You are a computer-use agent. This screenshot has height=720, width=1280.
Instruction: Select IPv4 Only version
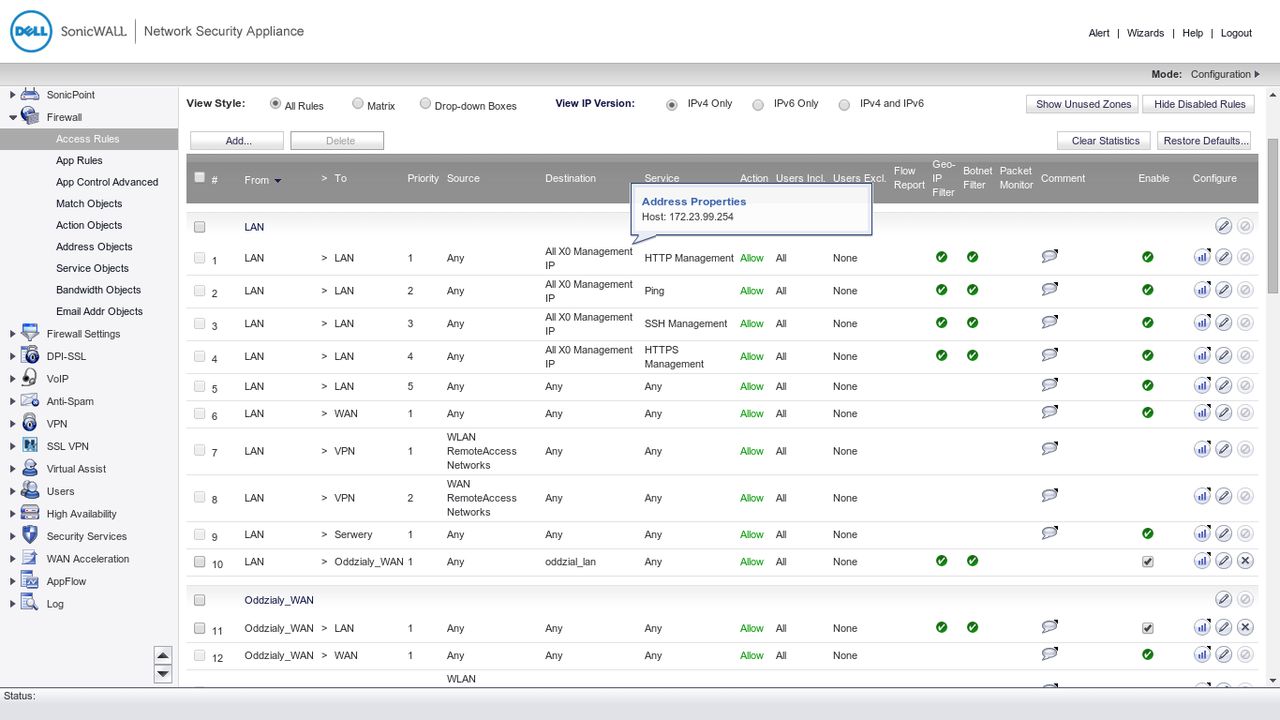coord(672,104)
